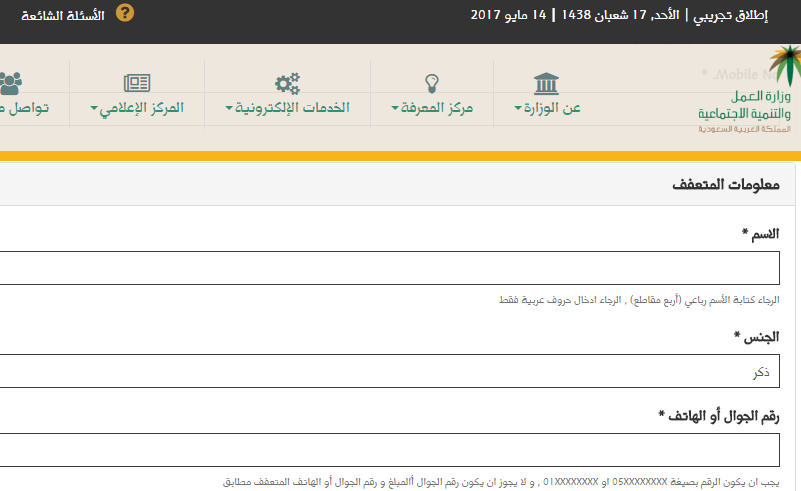Expand the arrow beside مركز المعرفة
Image resolution: width=801 pixels, height=491 pixels.
click(395, 108)
